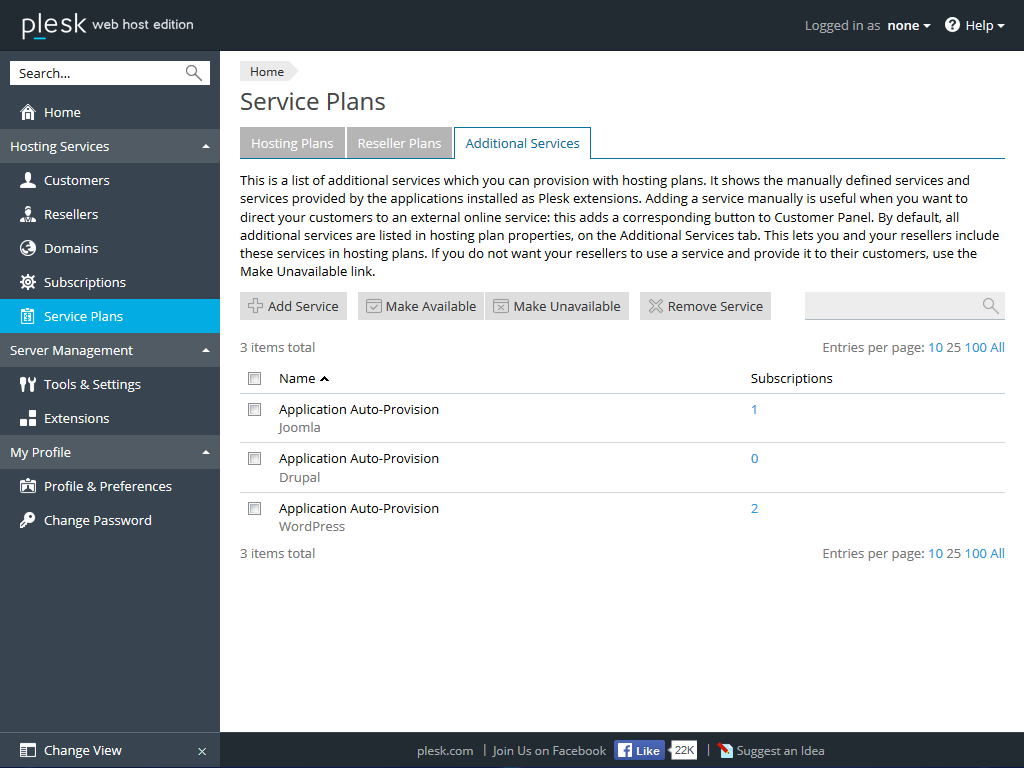Click the Customers person icon in sidebar

coord(27,180)
